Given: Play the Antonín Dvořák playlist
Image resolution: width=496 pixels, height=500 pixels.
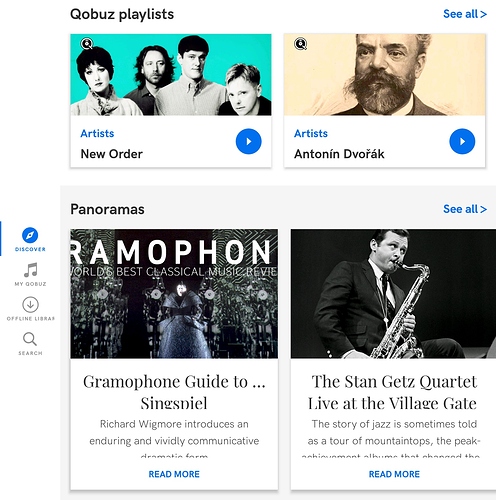Looking at the screenshot, I should (x=462, y=141).
